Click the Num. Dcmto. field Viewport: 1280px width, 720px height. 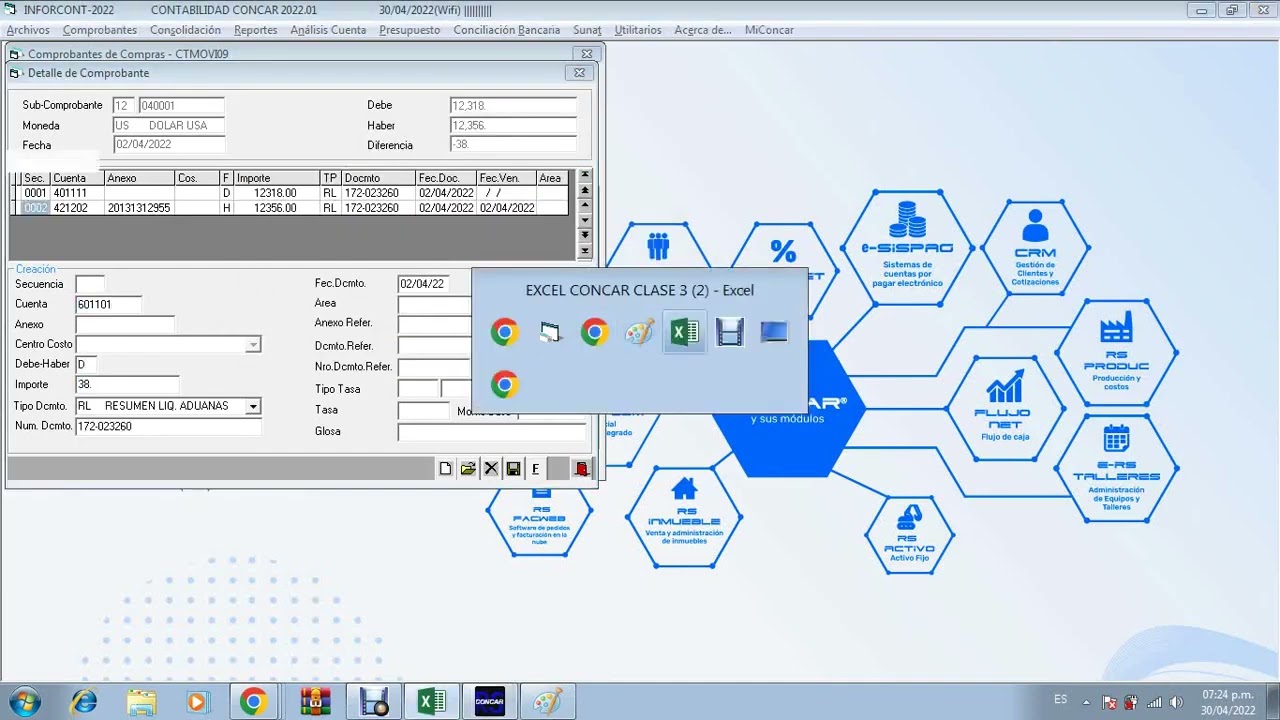pos(168,427)
